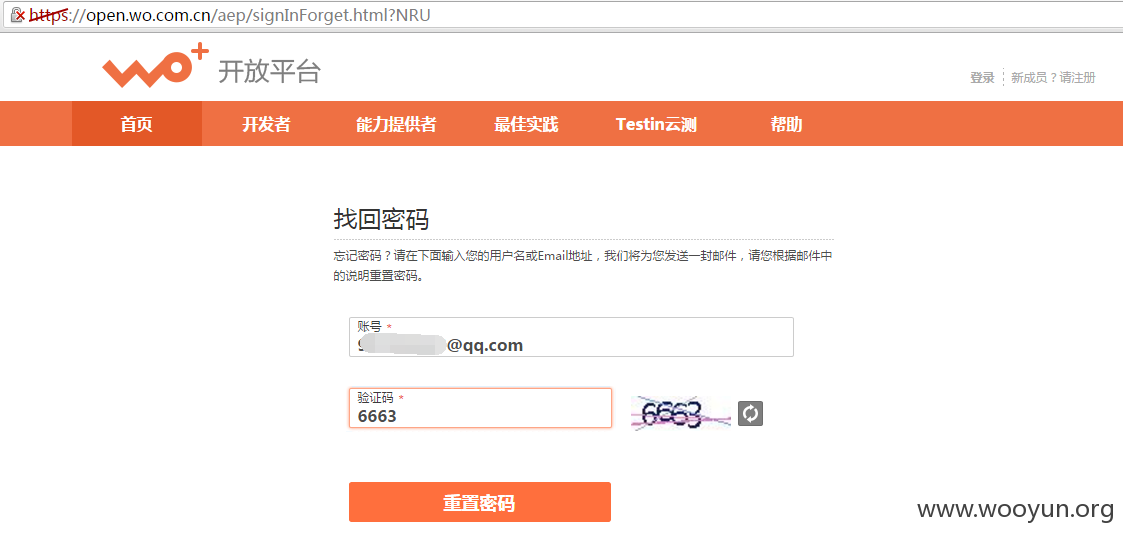The height and width of the screenshot is (538, 1123).
Task: Click the 重置密码 button
Action: 480,502
